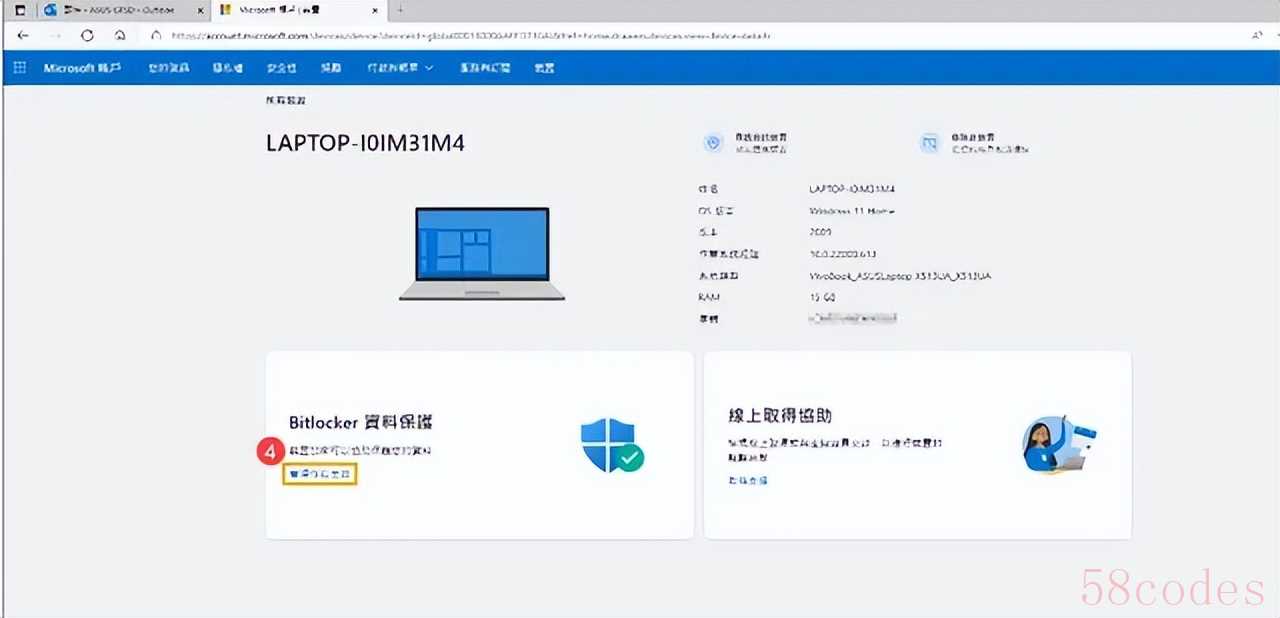This screenshot has width=1280, height=618.
Task: Open the second navigation item after Microsoft account
Action: point(227,68)
